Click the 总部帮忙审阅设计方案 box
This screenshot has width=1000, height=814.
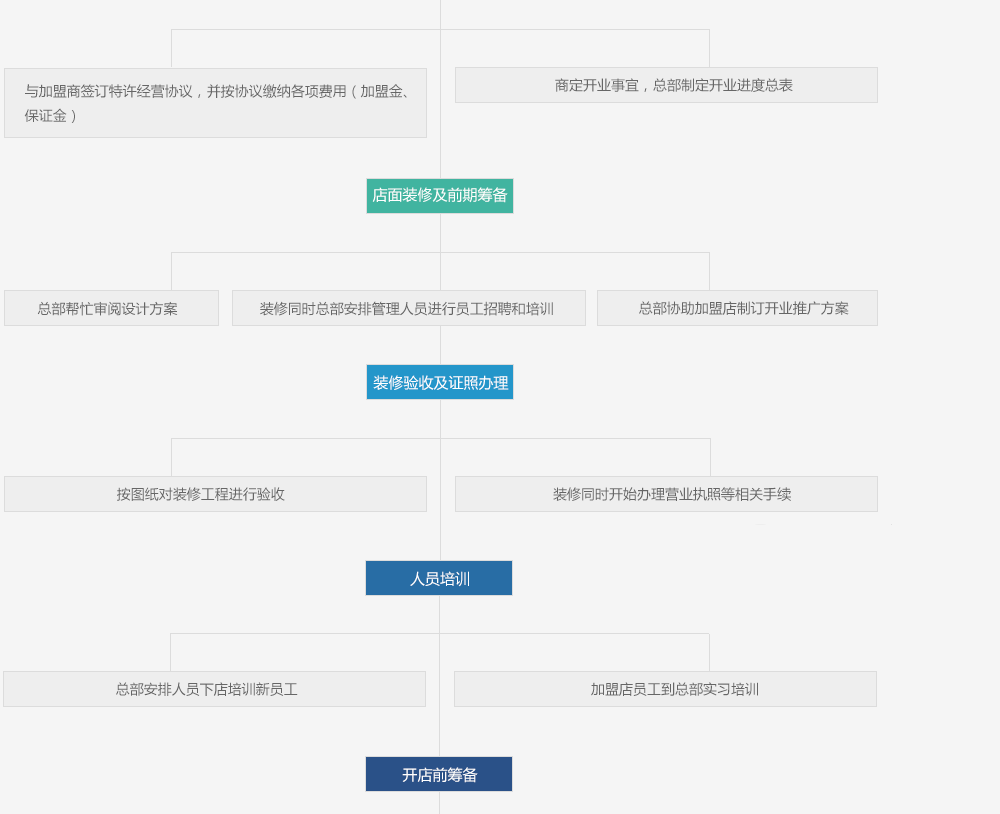point(111,308)
